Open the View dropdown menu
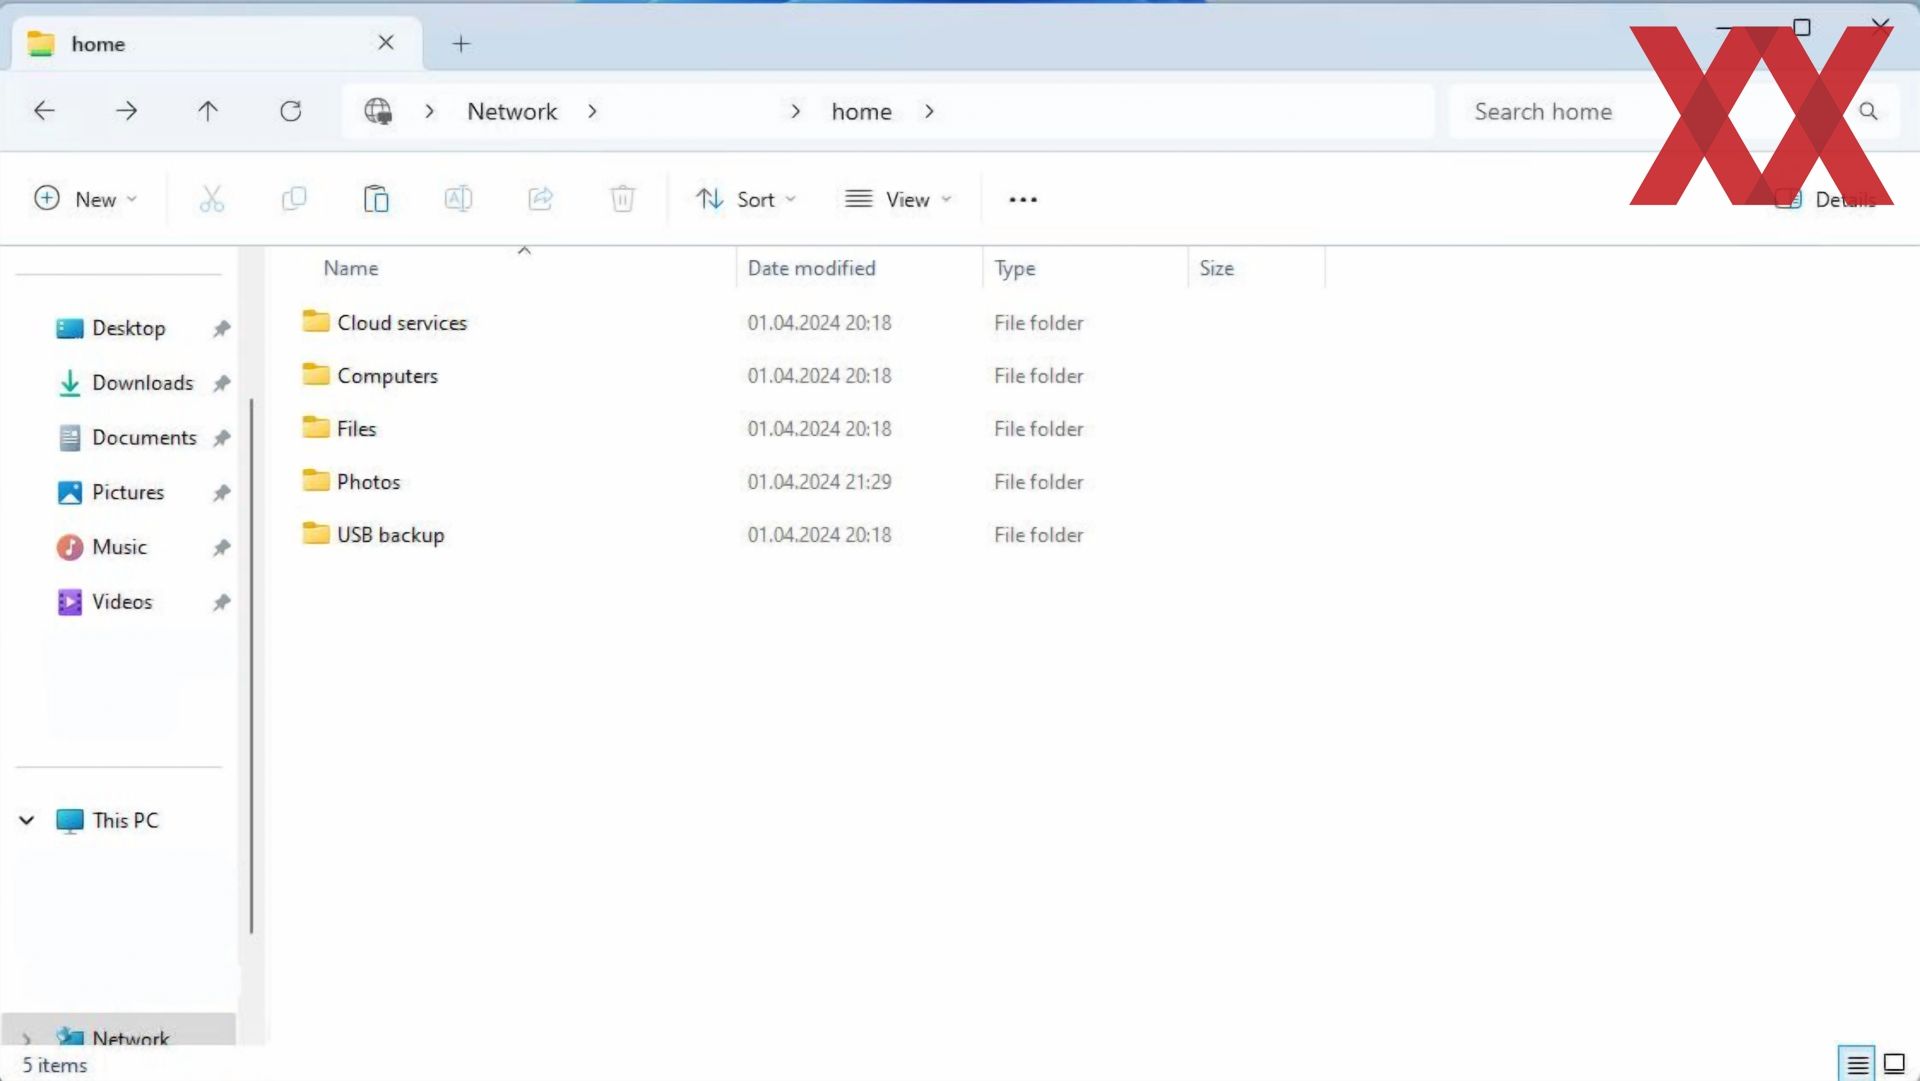 point(897,199)
